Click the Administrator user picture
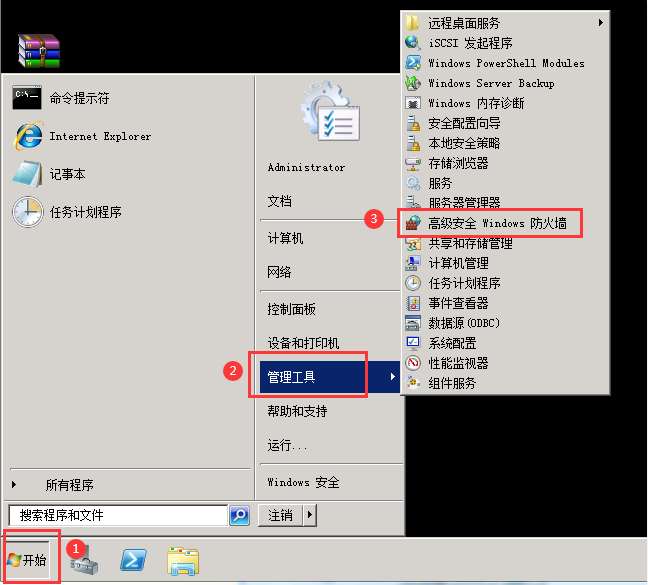The width and height of the screenshot is (648, 585). point(331,112)
